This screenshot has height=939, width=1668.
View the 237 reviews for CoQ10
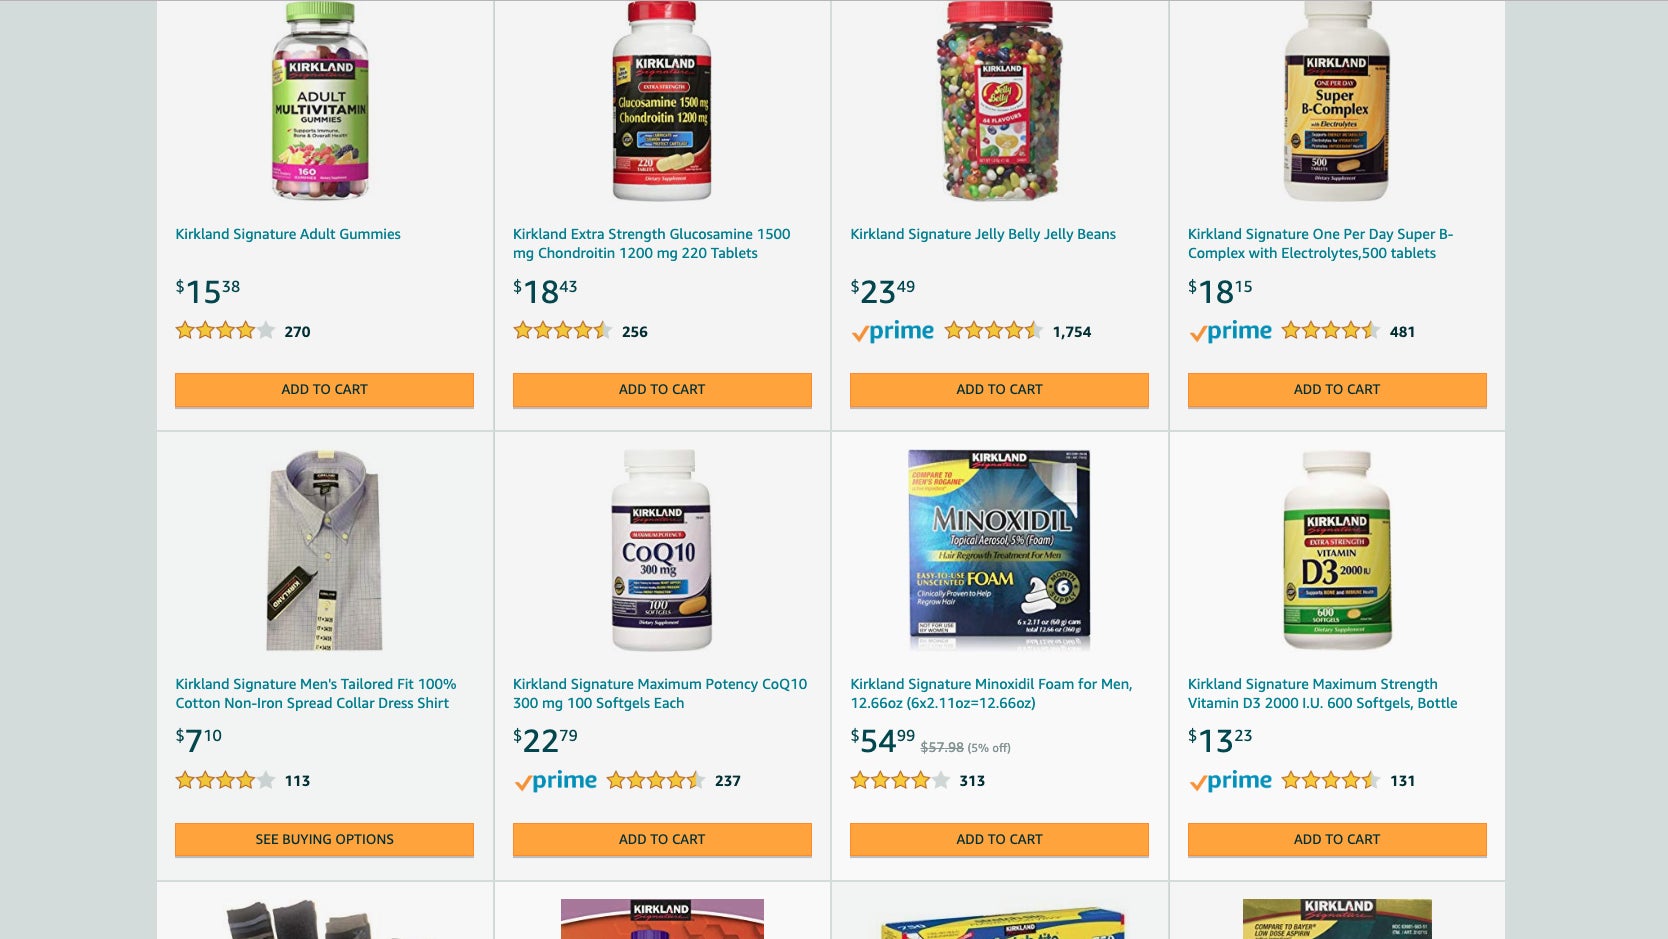click(x=728, y=781)
